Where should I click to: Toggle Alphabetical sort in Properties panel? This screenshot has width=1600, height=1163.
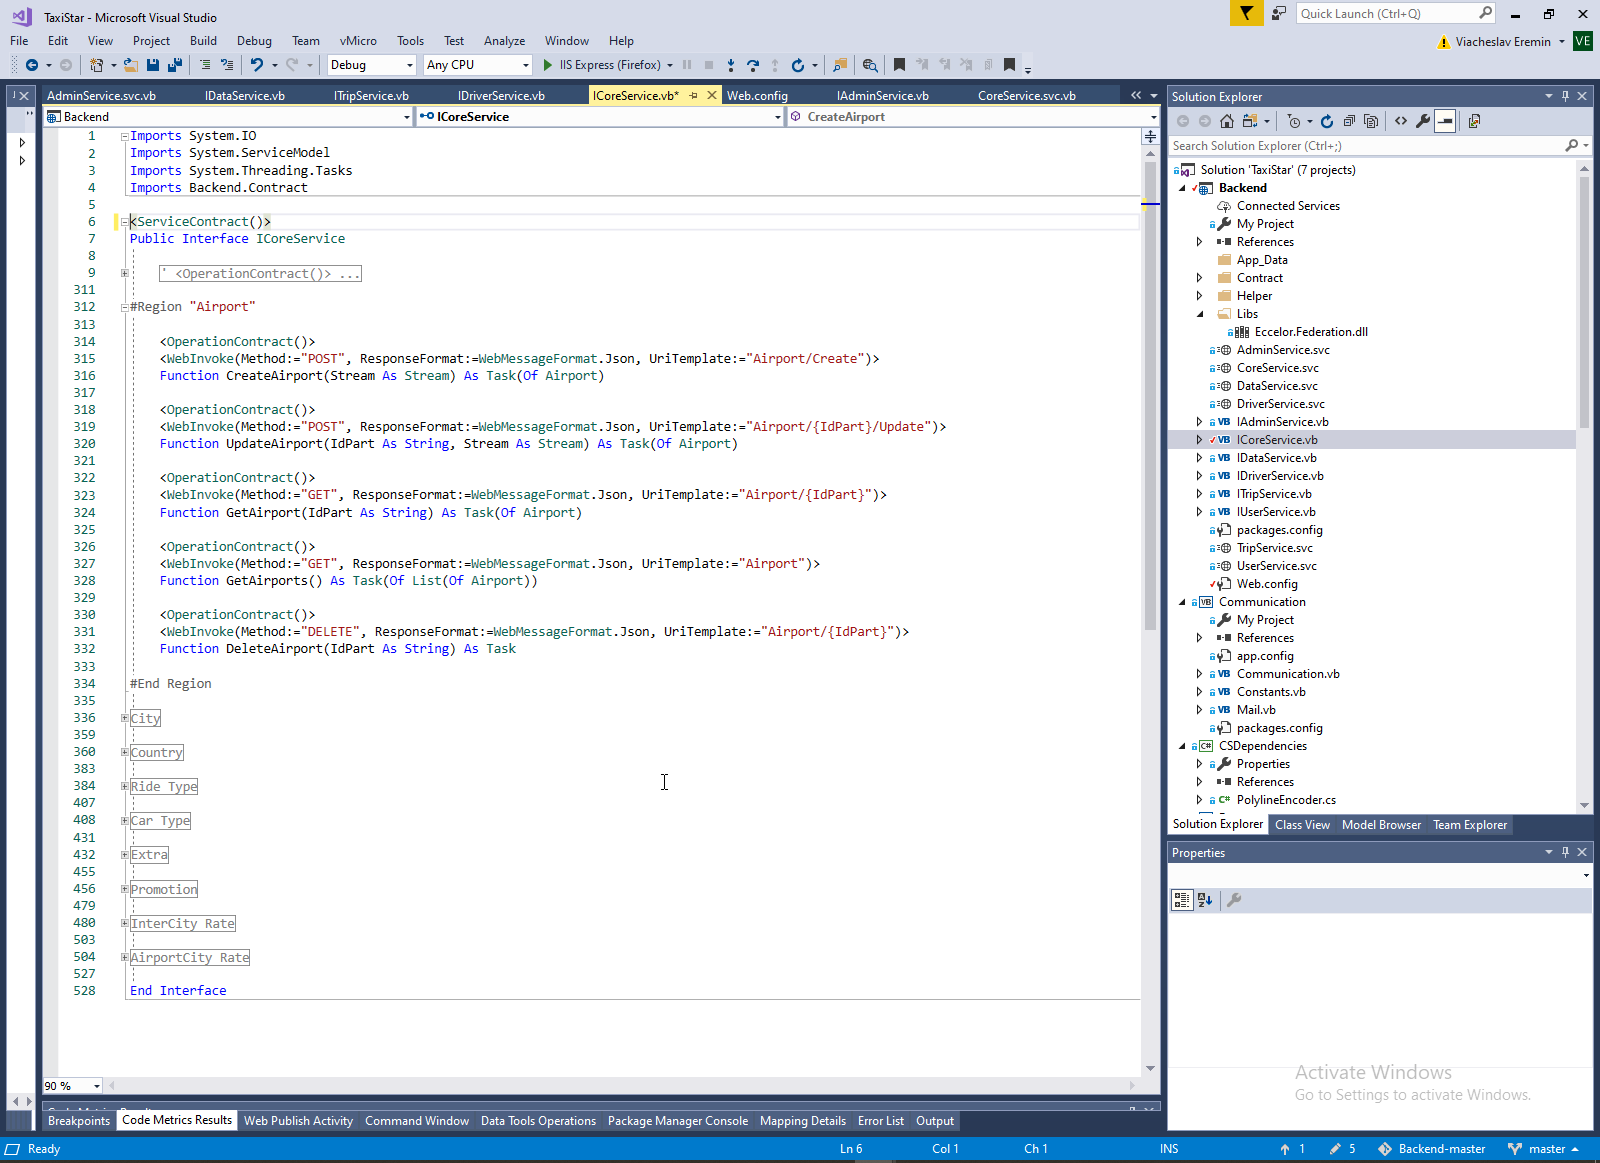[1205, 900]
